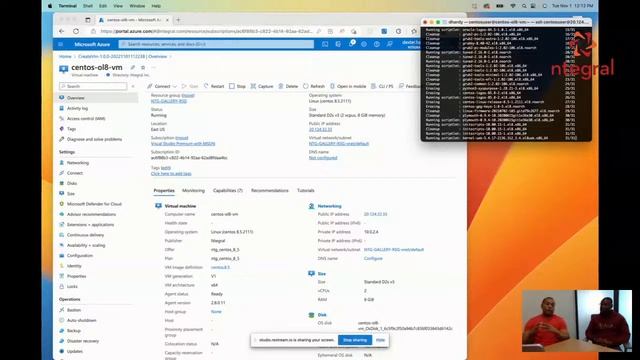Click the Connect toolbar button
The width and height of the screenshot is (640, 360).
(x=159, y=86)
